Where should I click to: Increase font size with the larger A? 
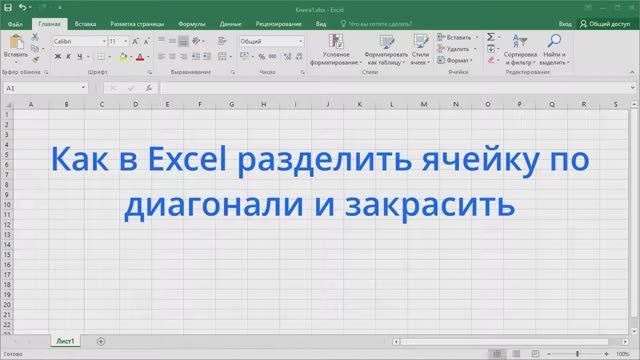point(136,41)
